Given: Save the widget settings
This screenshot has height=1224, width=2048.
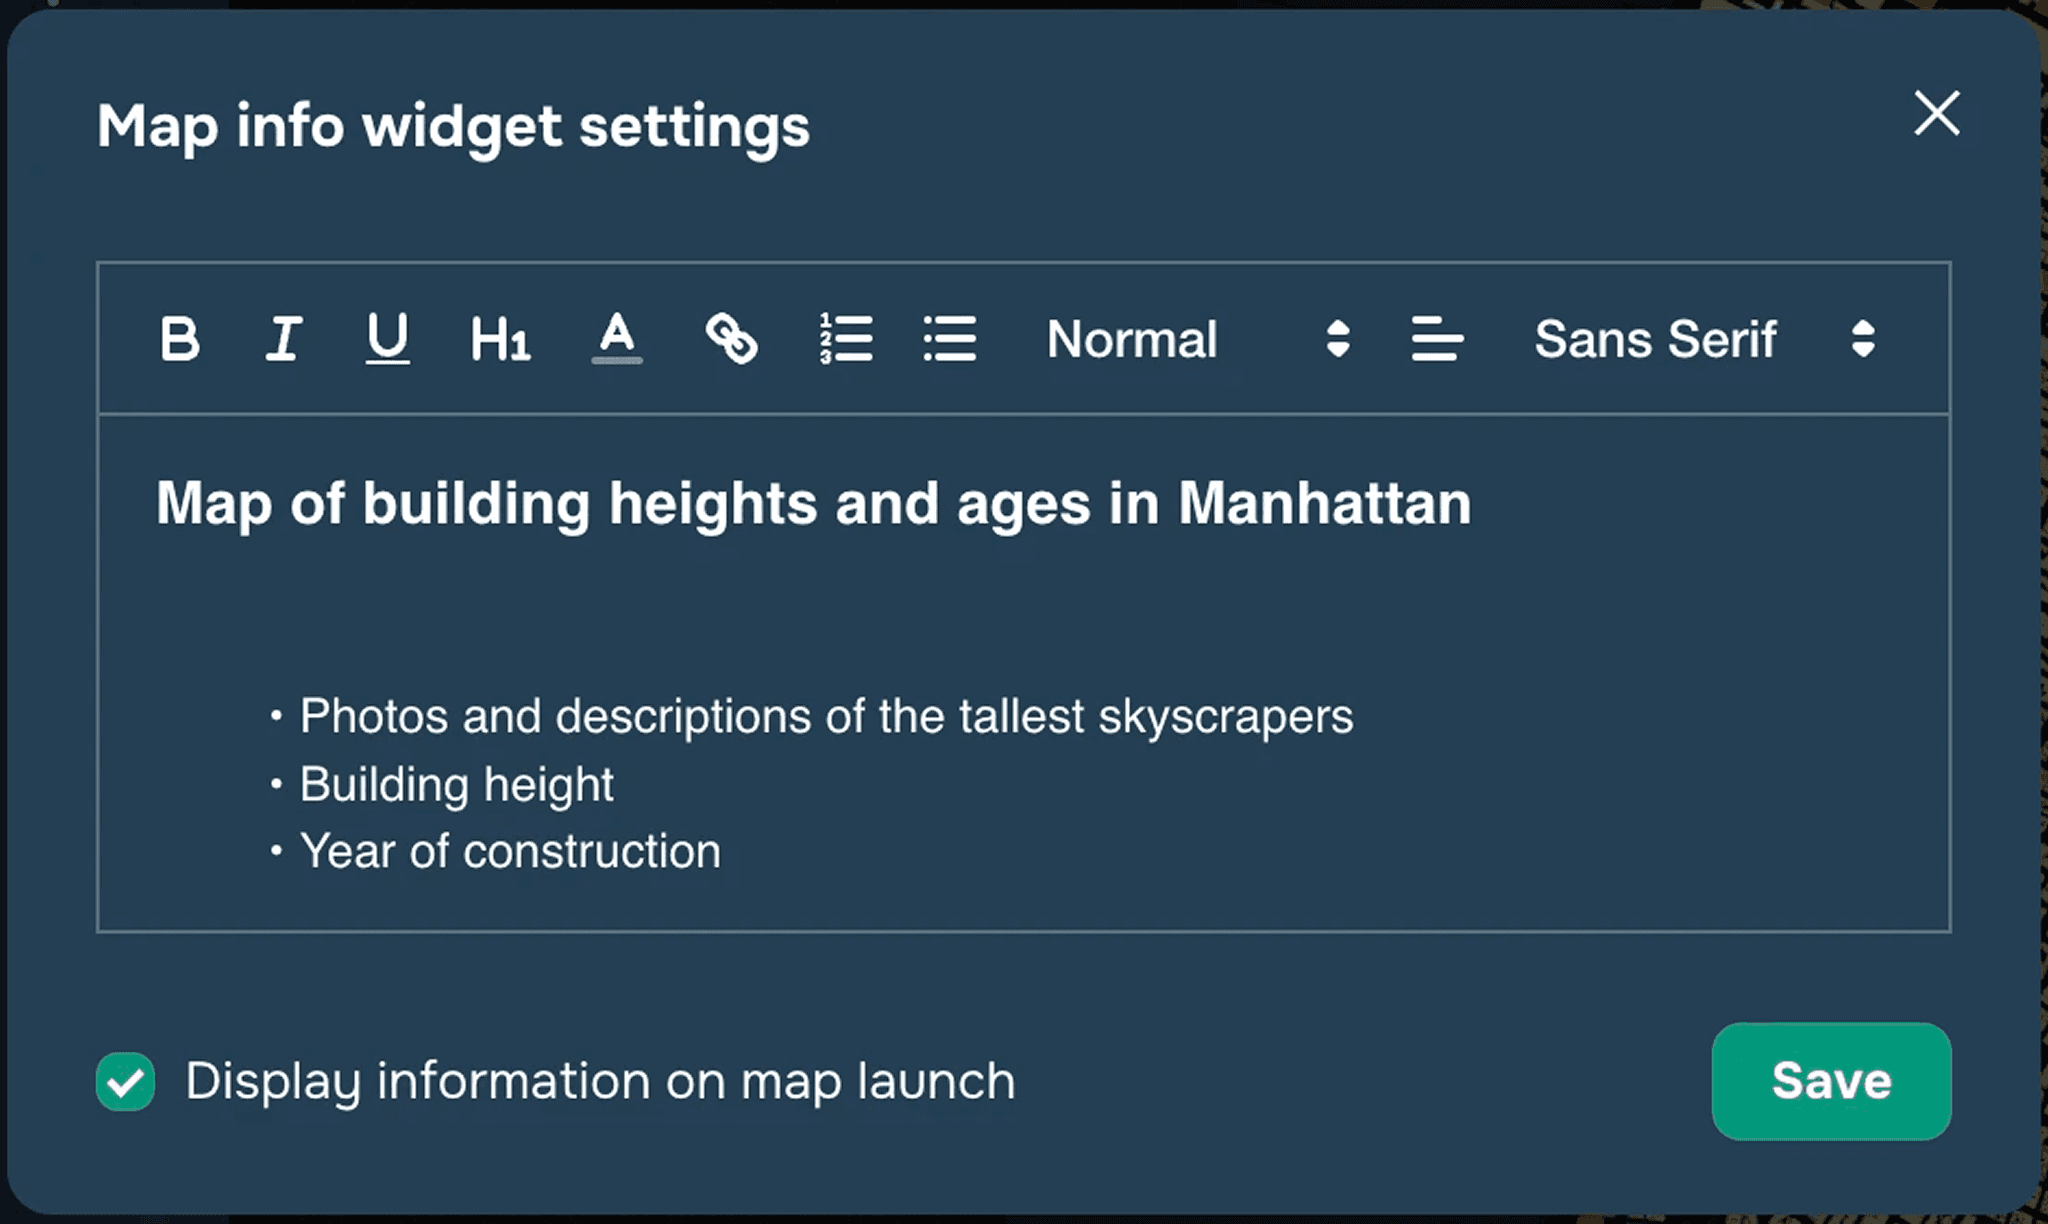Looking at the screenshot, I should click(x=1831, y=1081).
